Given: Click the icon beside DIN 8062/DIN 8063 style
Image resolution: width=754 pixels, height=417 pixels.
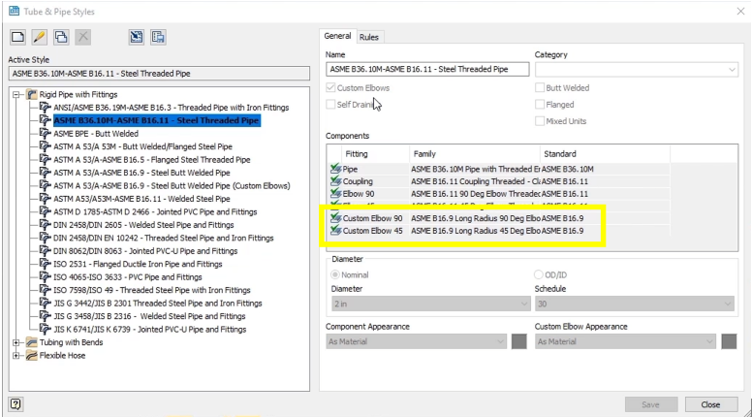Looking at the screenshot, I should (x=45, y=251).
